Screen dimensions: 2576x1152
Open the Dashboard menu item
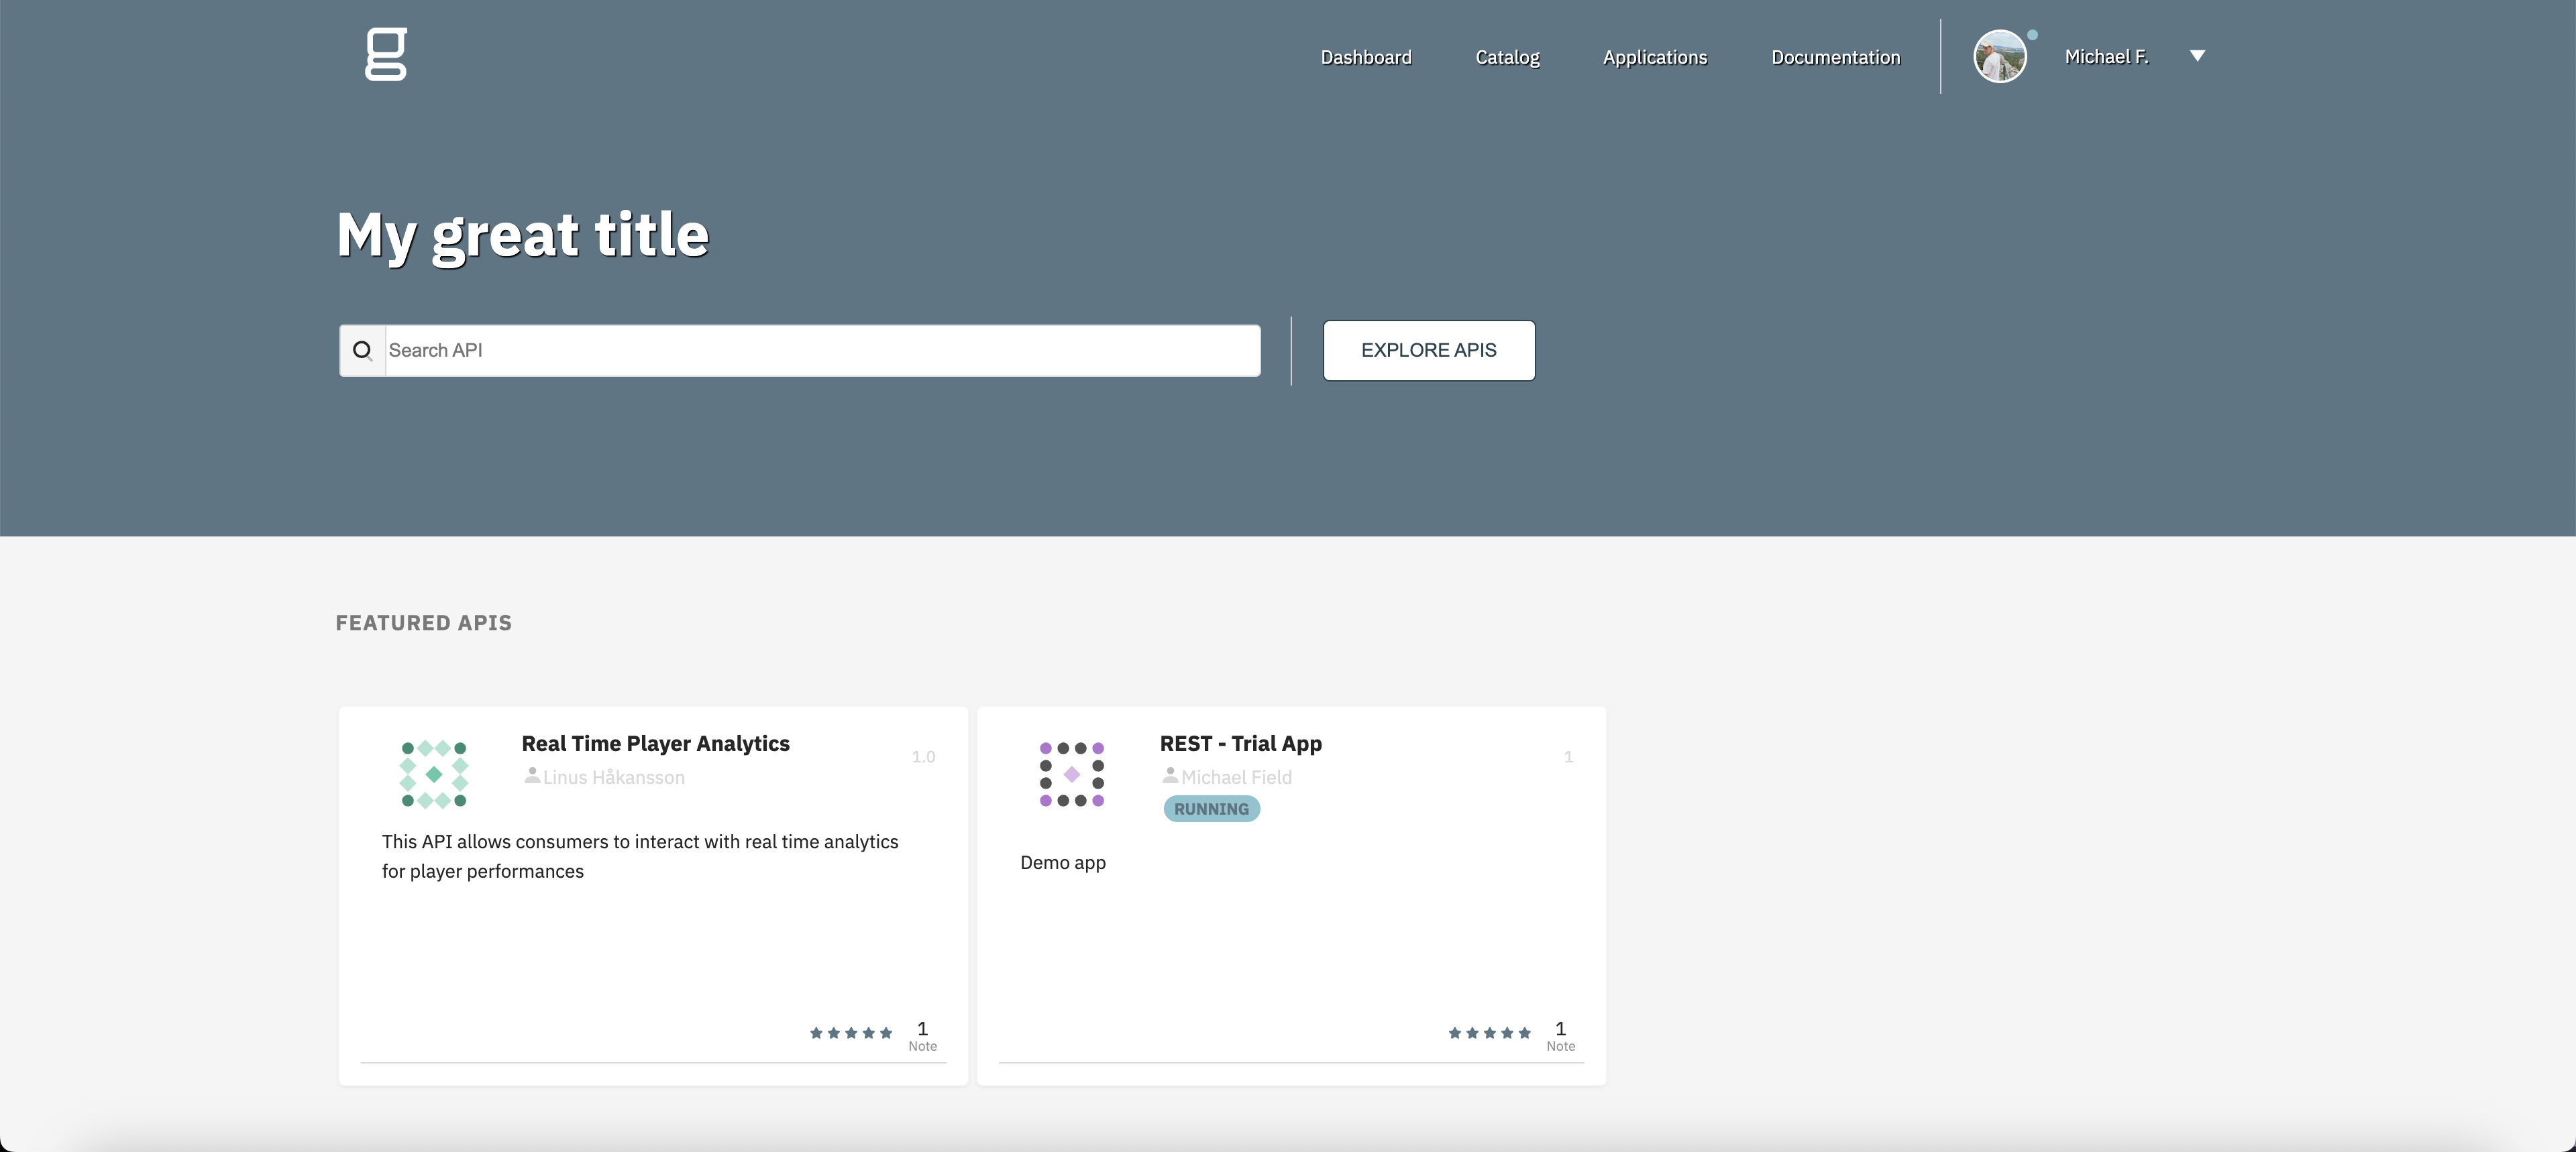1365,57
